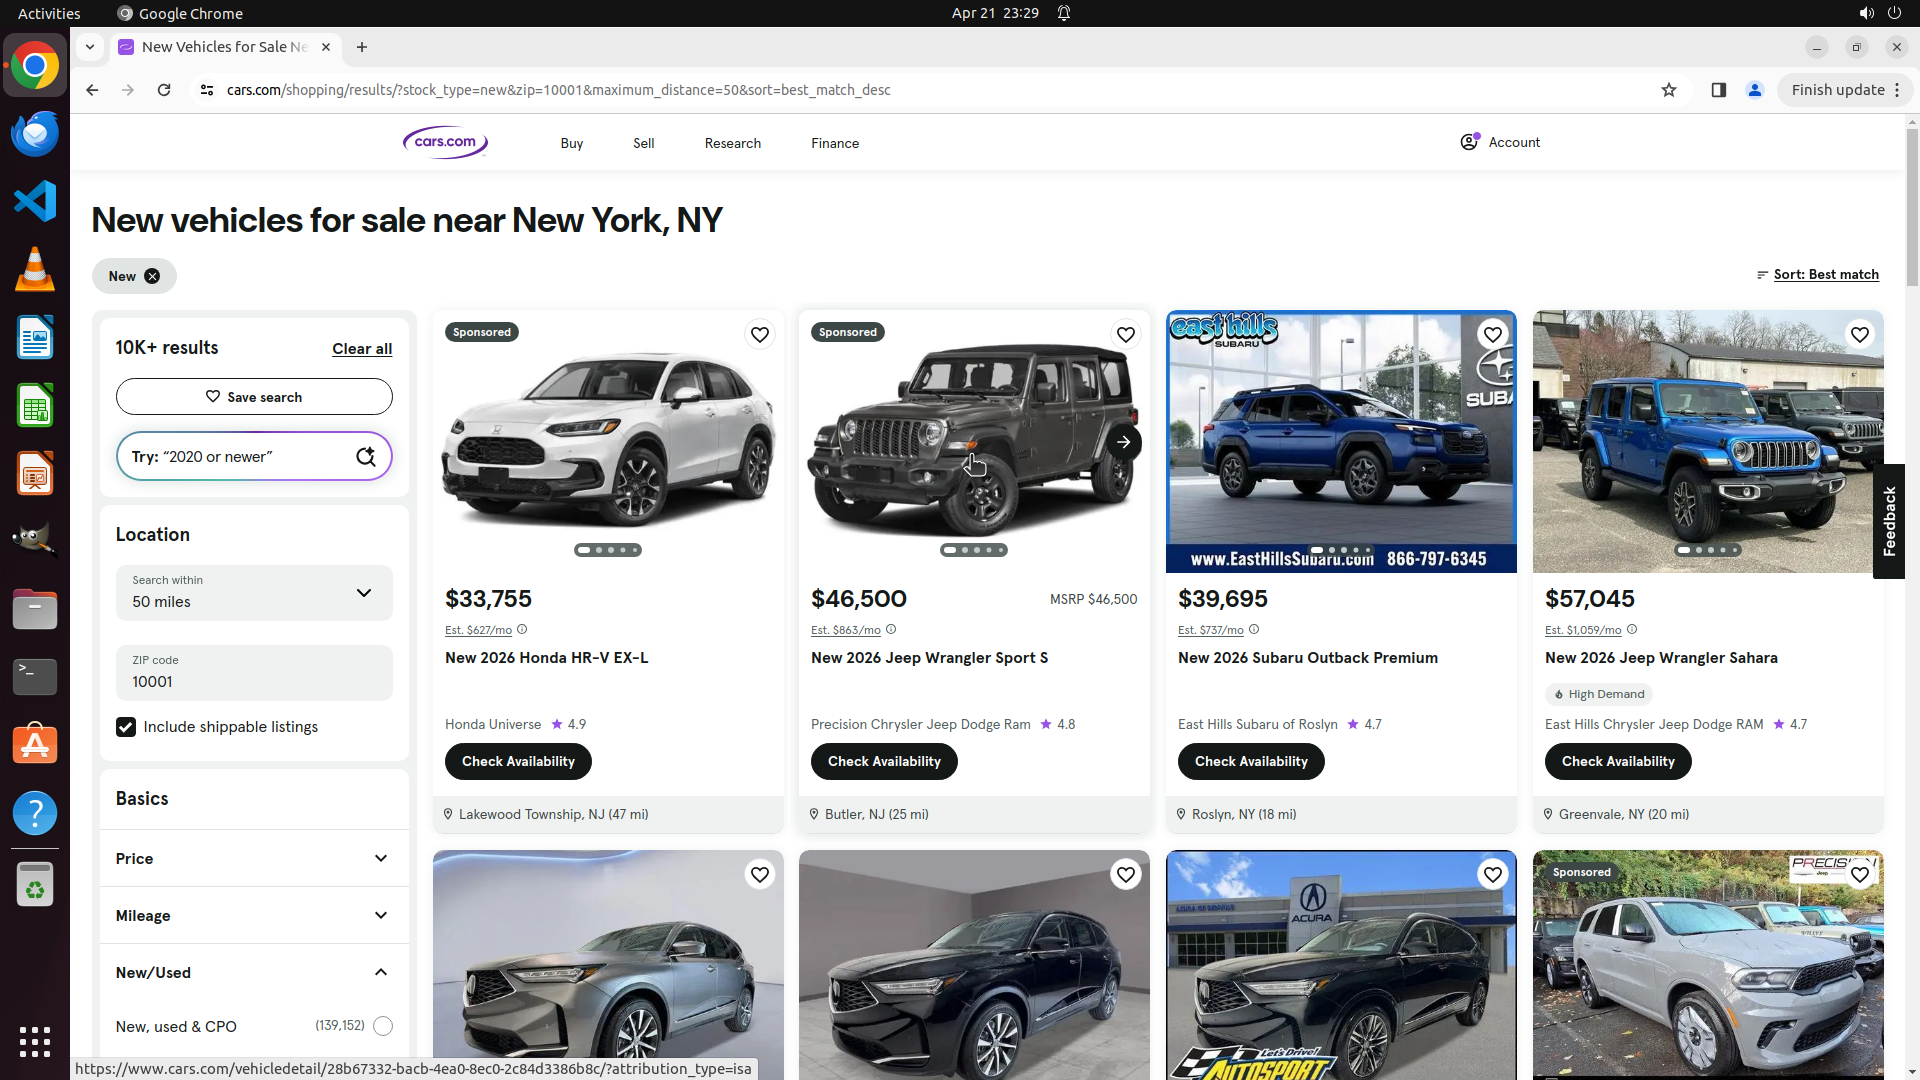Open the Finance menu
This screenshot has height=1080, width=1920.
coord(834,143)
